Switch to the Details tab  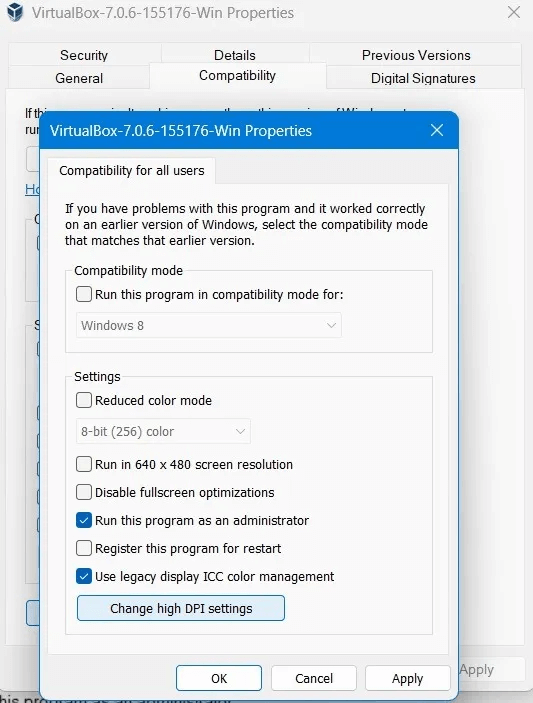(x=235, y=55)
